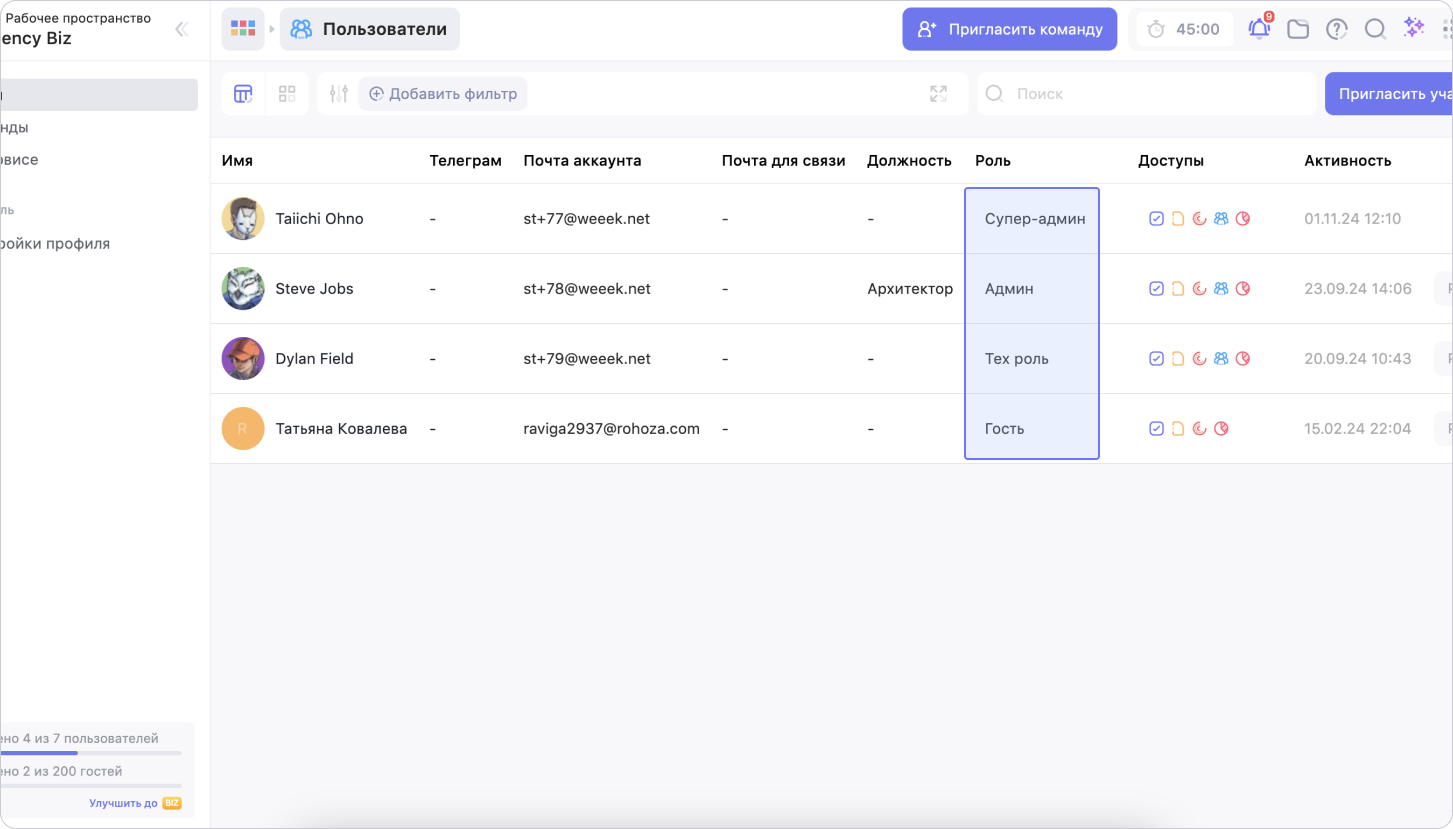Open the files folder icon in header
Image resolution: width=1453 pixels, height=829 pixels.
click(1298, 29)
